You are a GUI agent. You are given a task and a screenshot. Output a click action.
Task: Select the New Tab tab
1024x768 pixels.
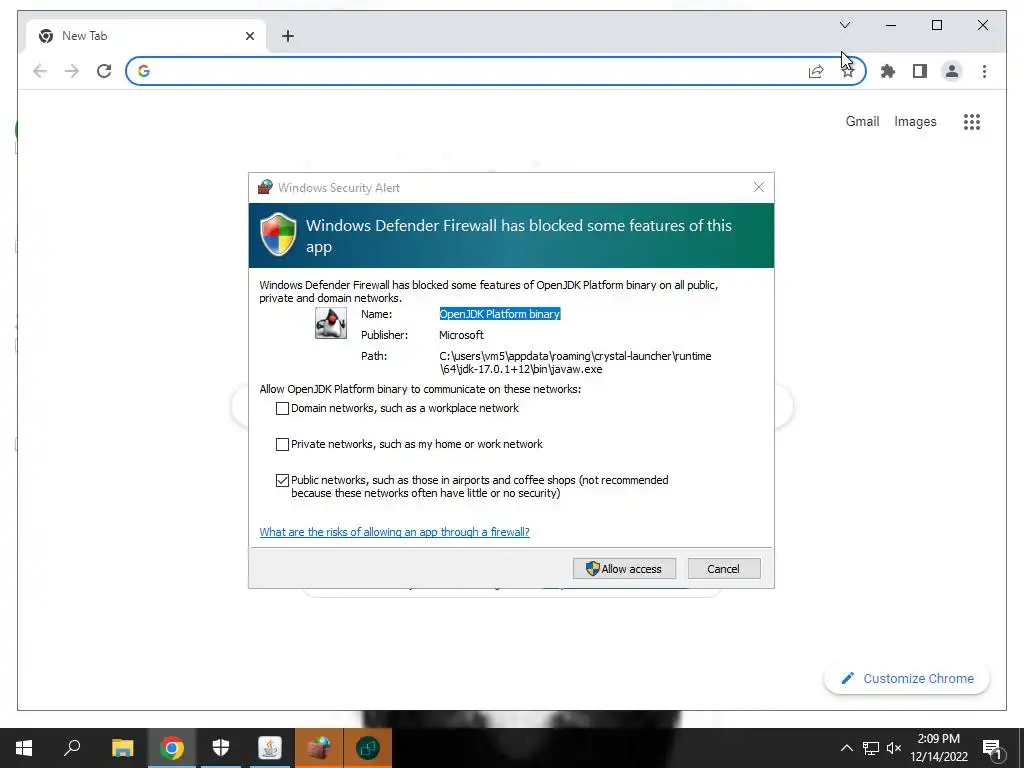[x=146, y=36]
